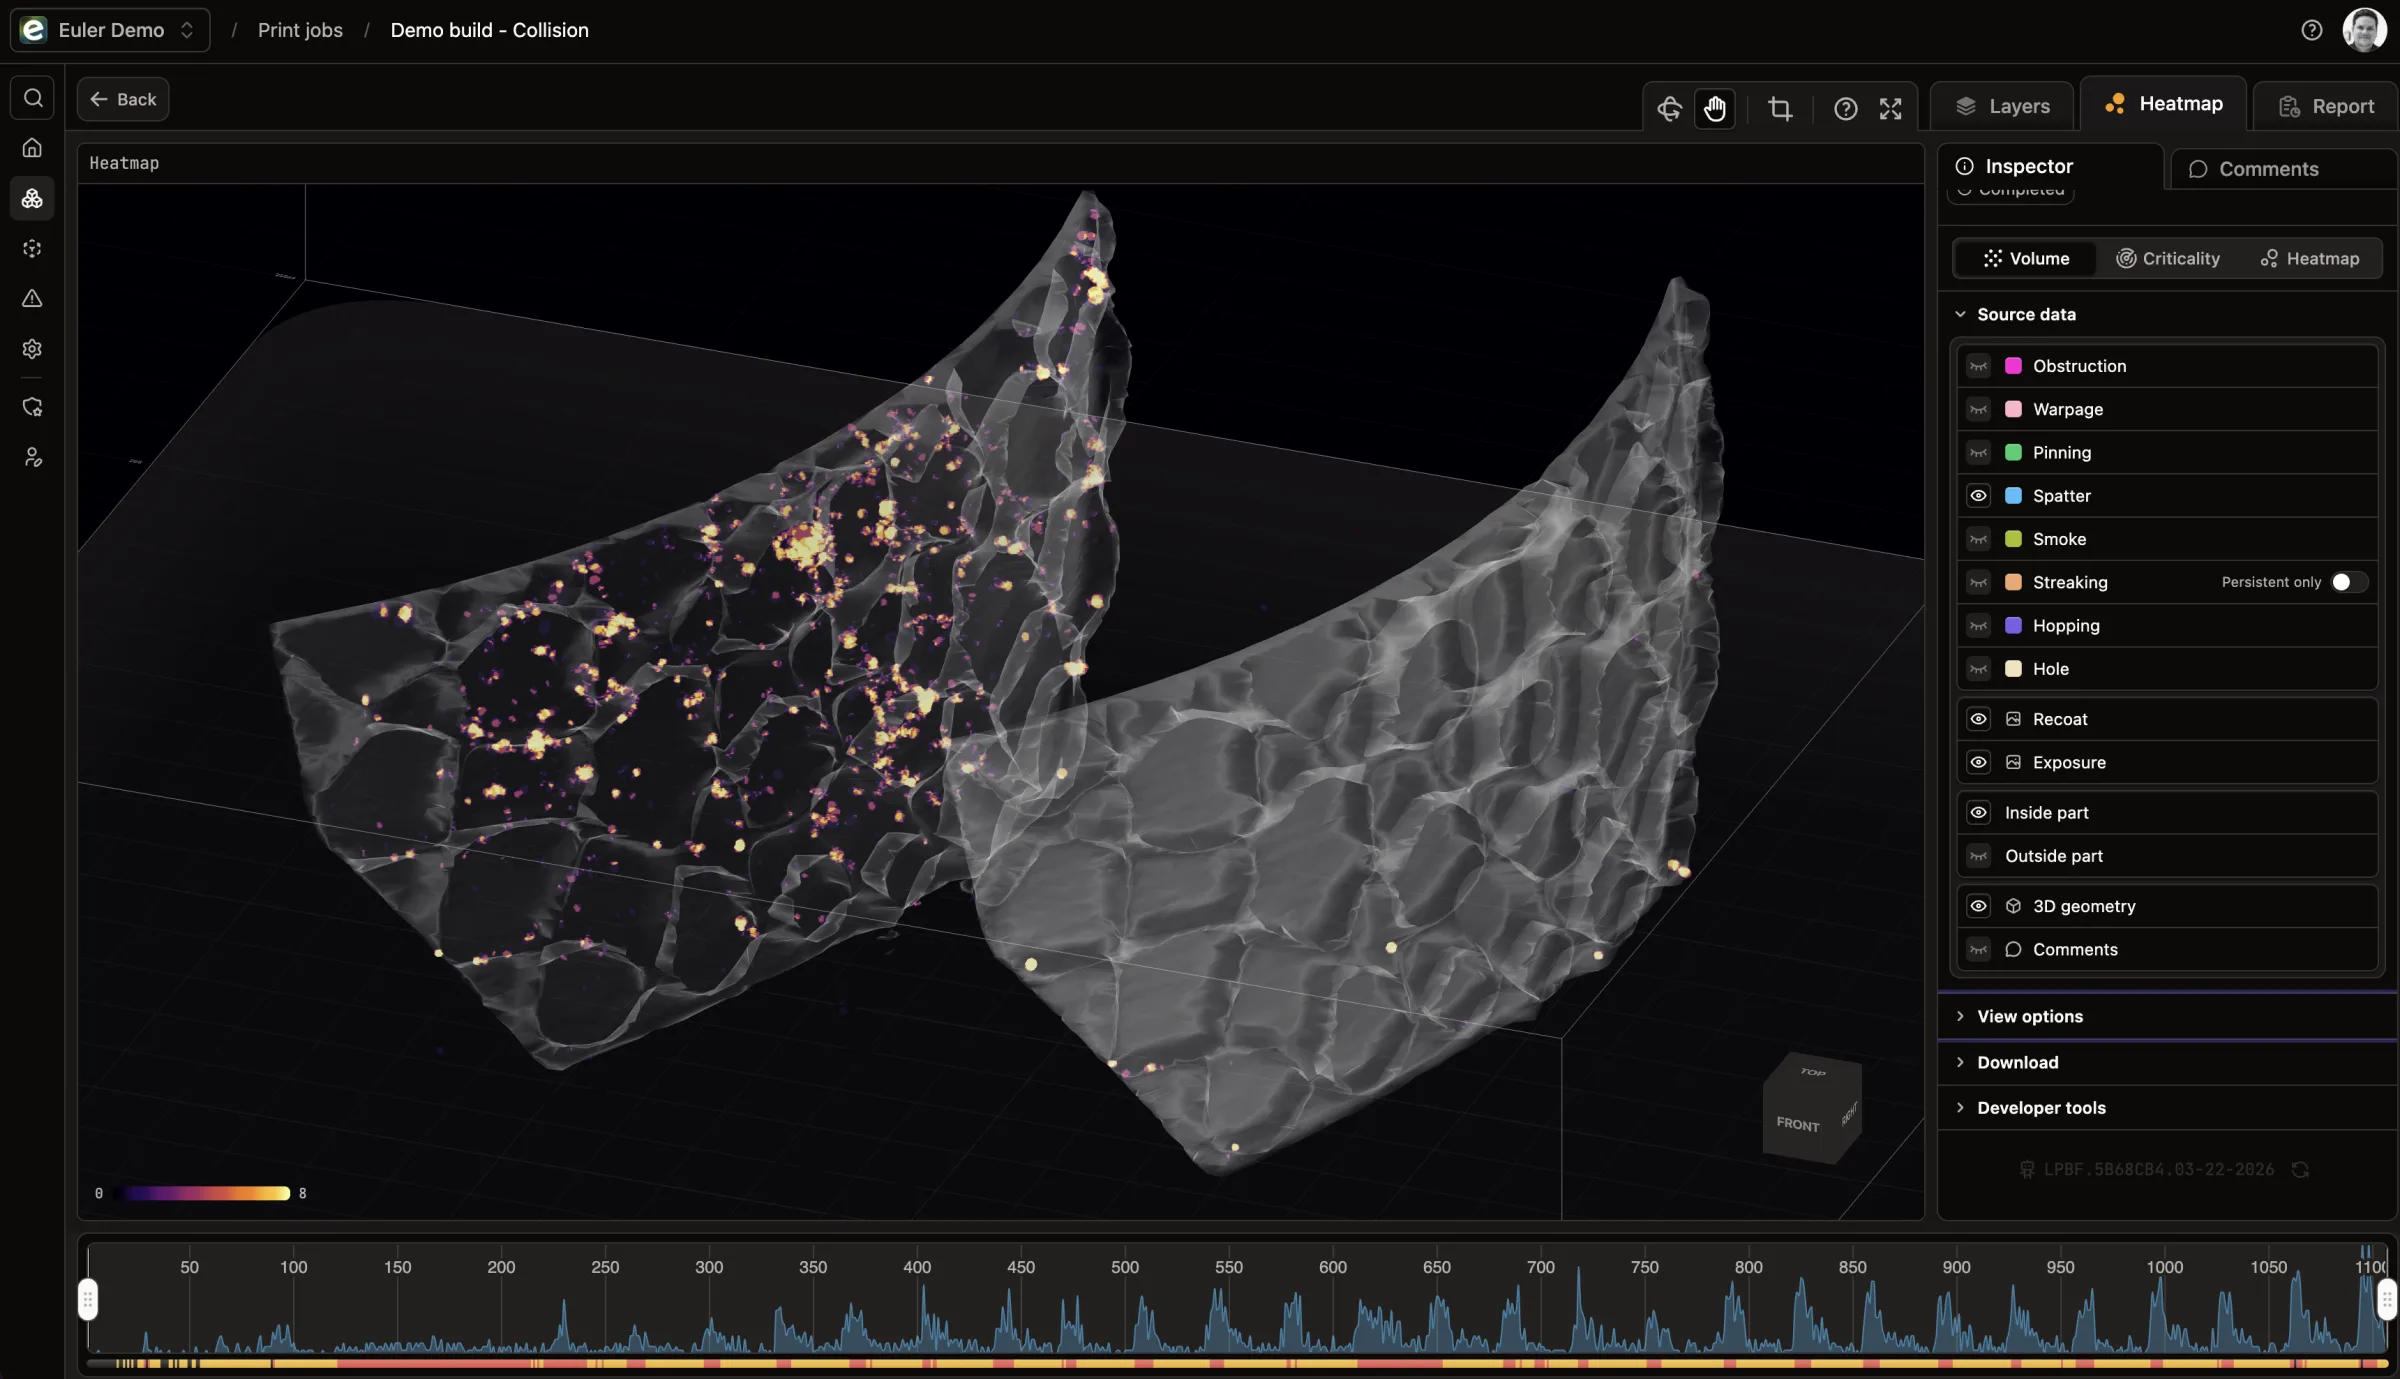Click the LPBF.5B68CB4.03-22-2026 build ID
Viewport: 2400px width, 1379px height.
2158,1169
